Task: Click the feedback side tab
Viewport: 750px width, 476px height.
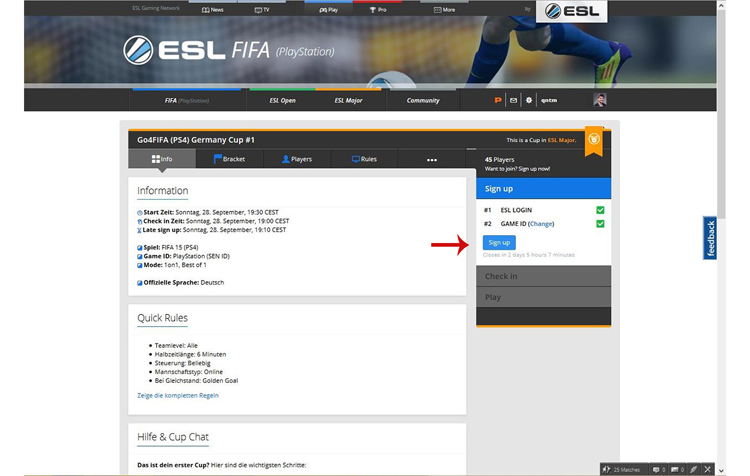Action: (x=710, y=238)
